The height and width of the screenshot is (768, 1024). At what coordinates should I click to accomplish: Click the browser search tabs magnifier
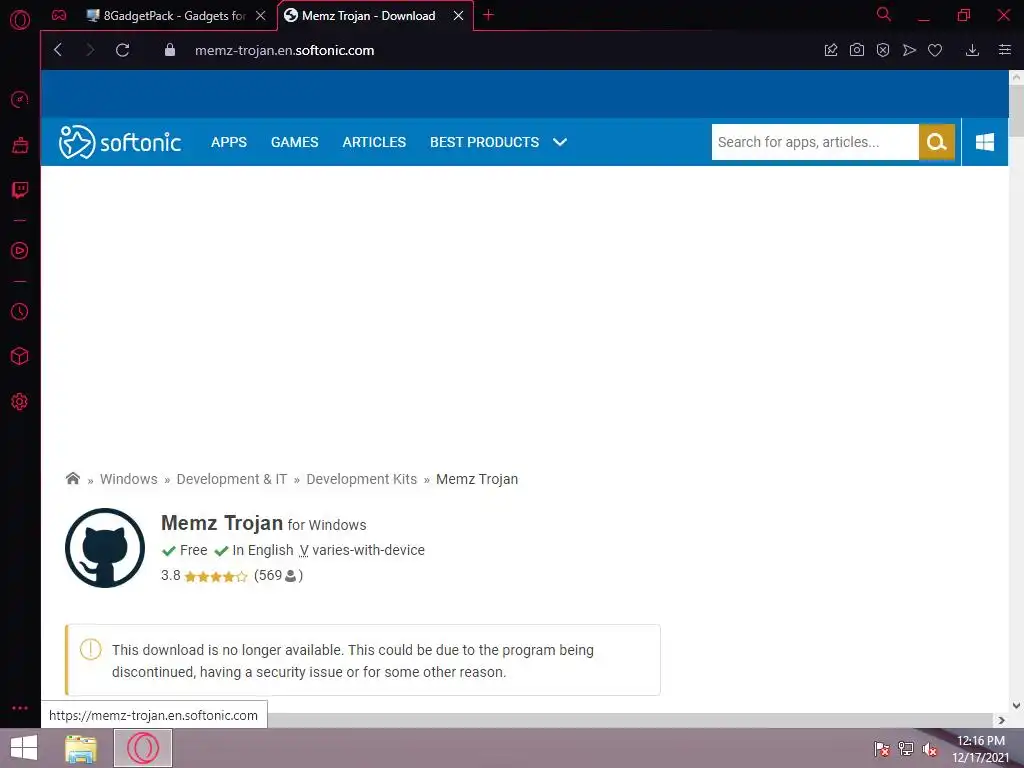pyautogui.click(x=884, y=14)
